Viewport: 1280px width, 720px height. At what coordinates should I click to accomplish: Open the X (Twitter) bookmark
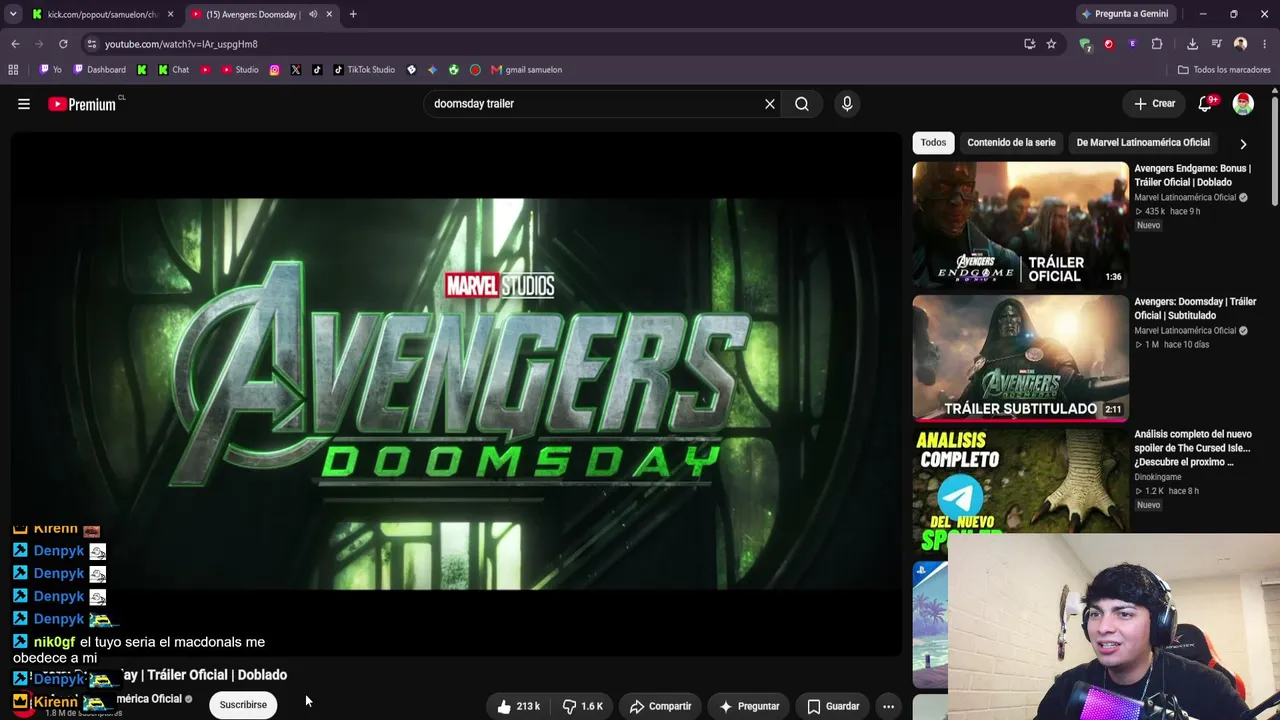[295, 70]
